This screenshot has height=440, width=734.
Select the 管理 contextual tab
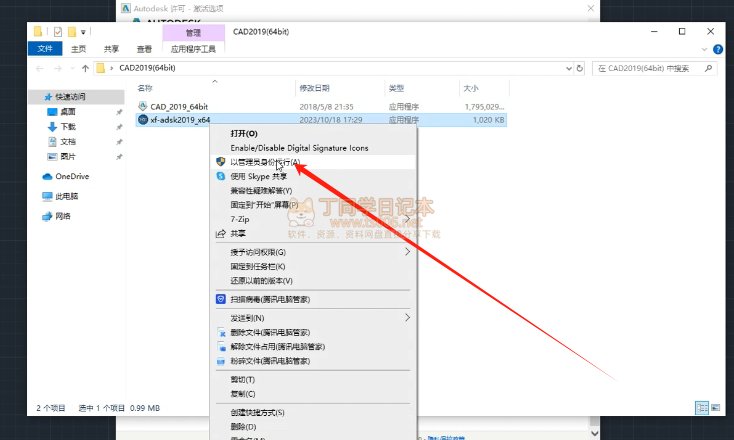193,32
